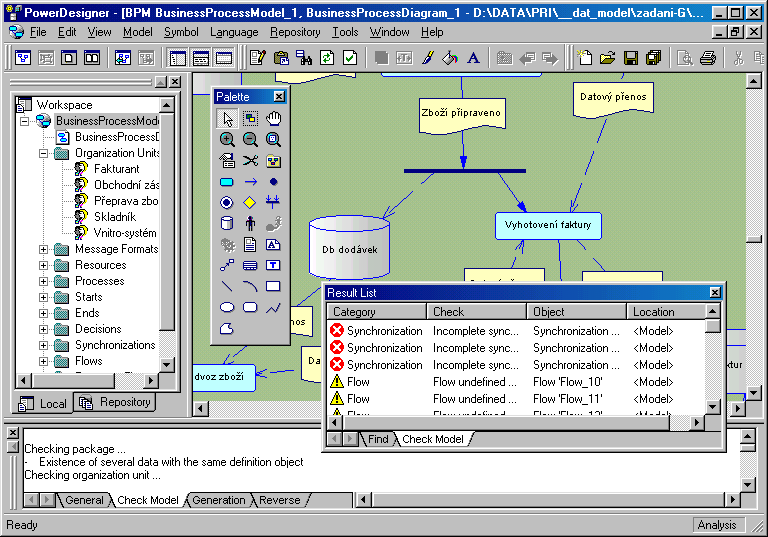Open the Symbol menu

coord(181,32)
